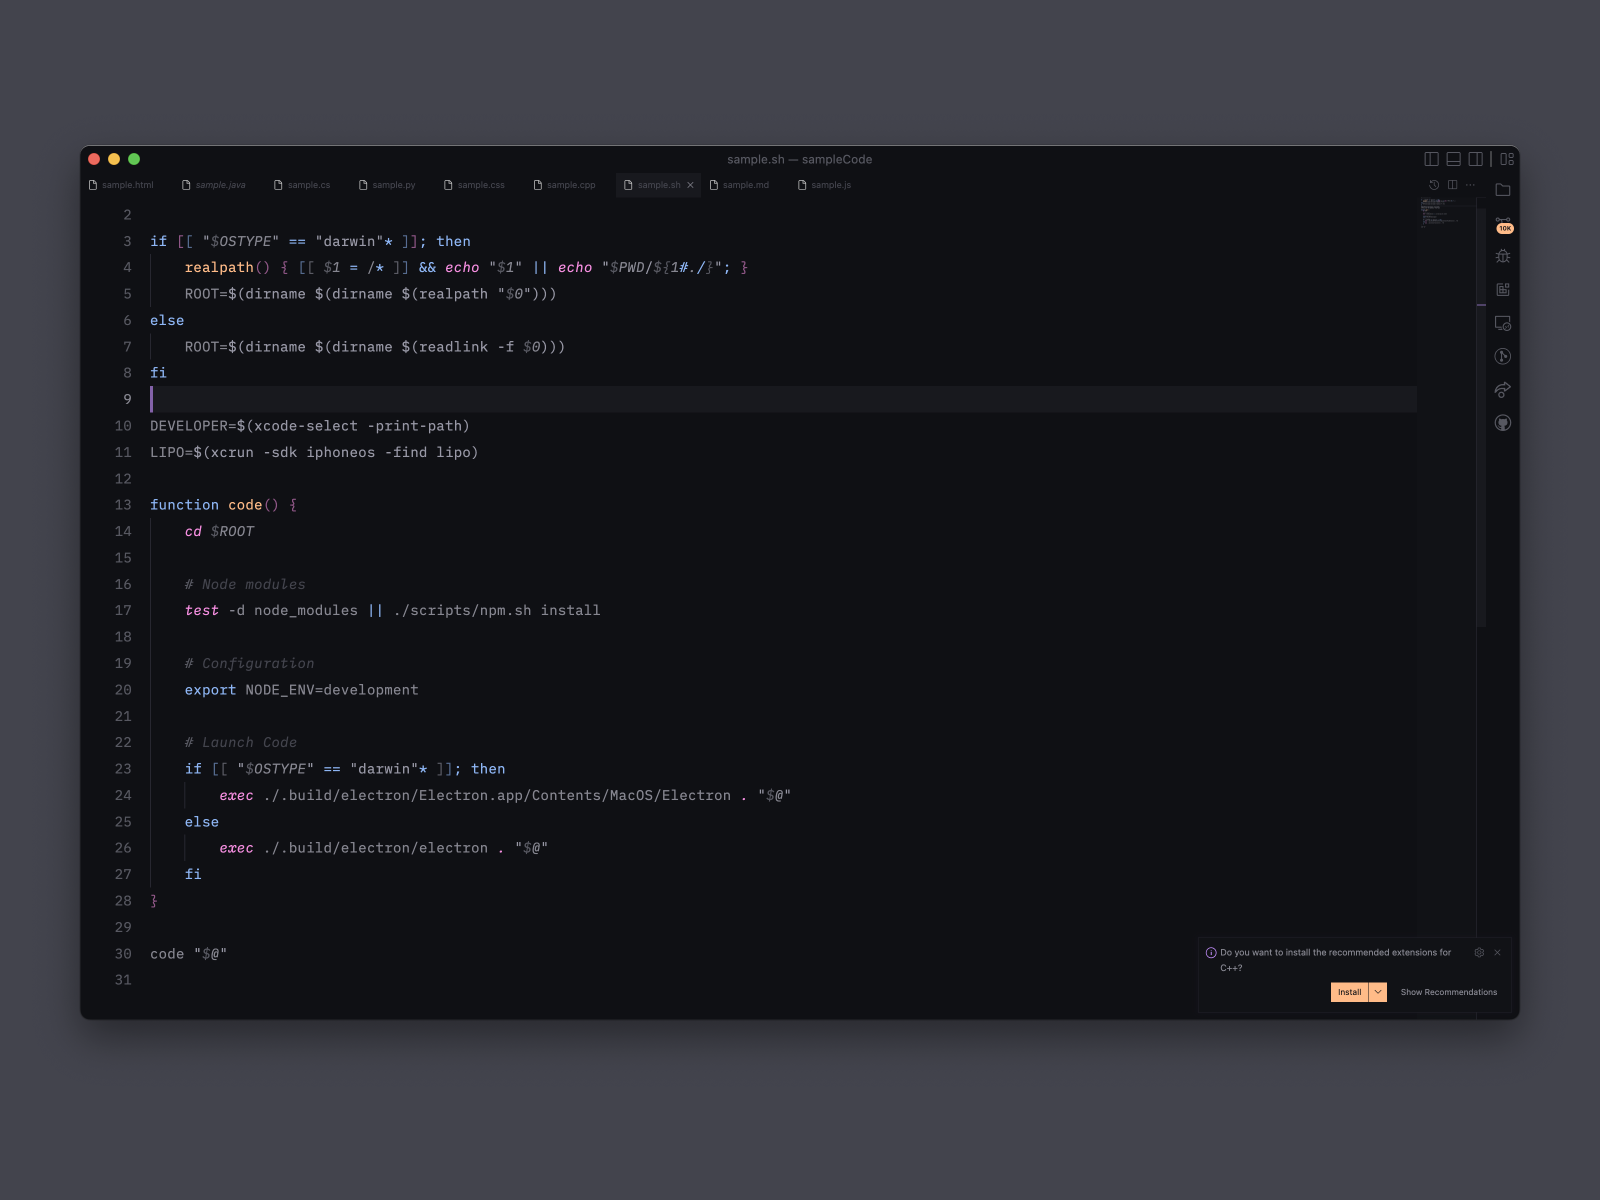
Task: Open Source Control icon with 10K badge
Action: click(x=1502, y=224)
